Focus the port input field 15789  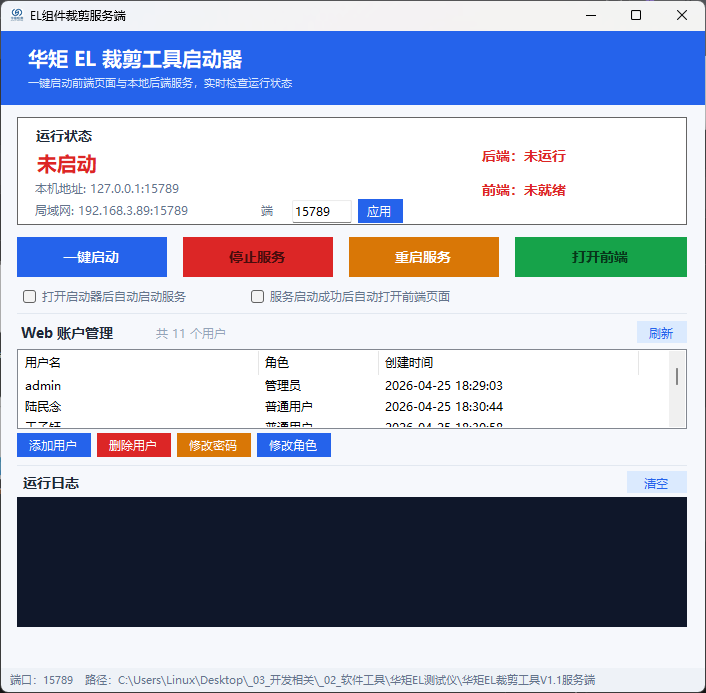click(321, 211)
